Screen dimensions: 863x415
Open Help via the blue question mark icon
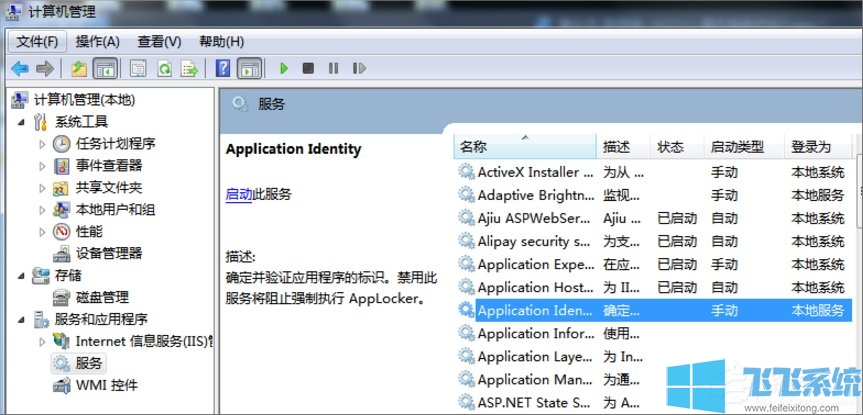tap(224, 69)
